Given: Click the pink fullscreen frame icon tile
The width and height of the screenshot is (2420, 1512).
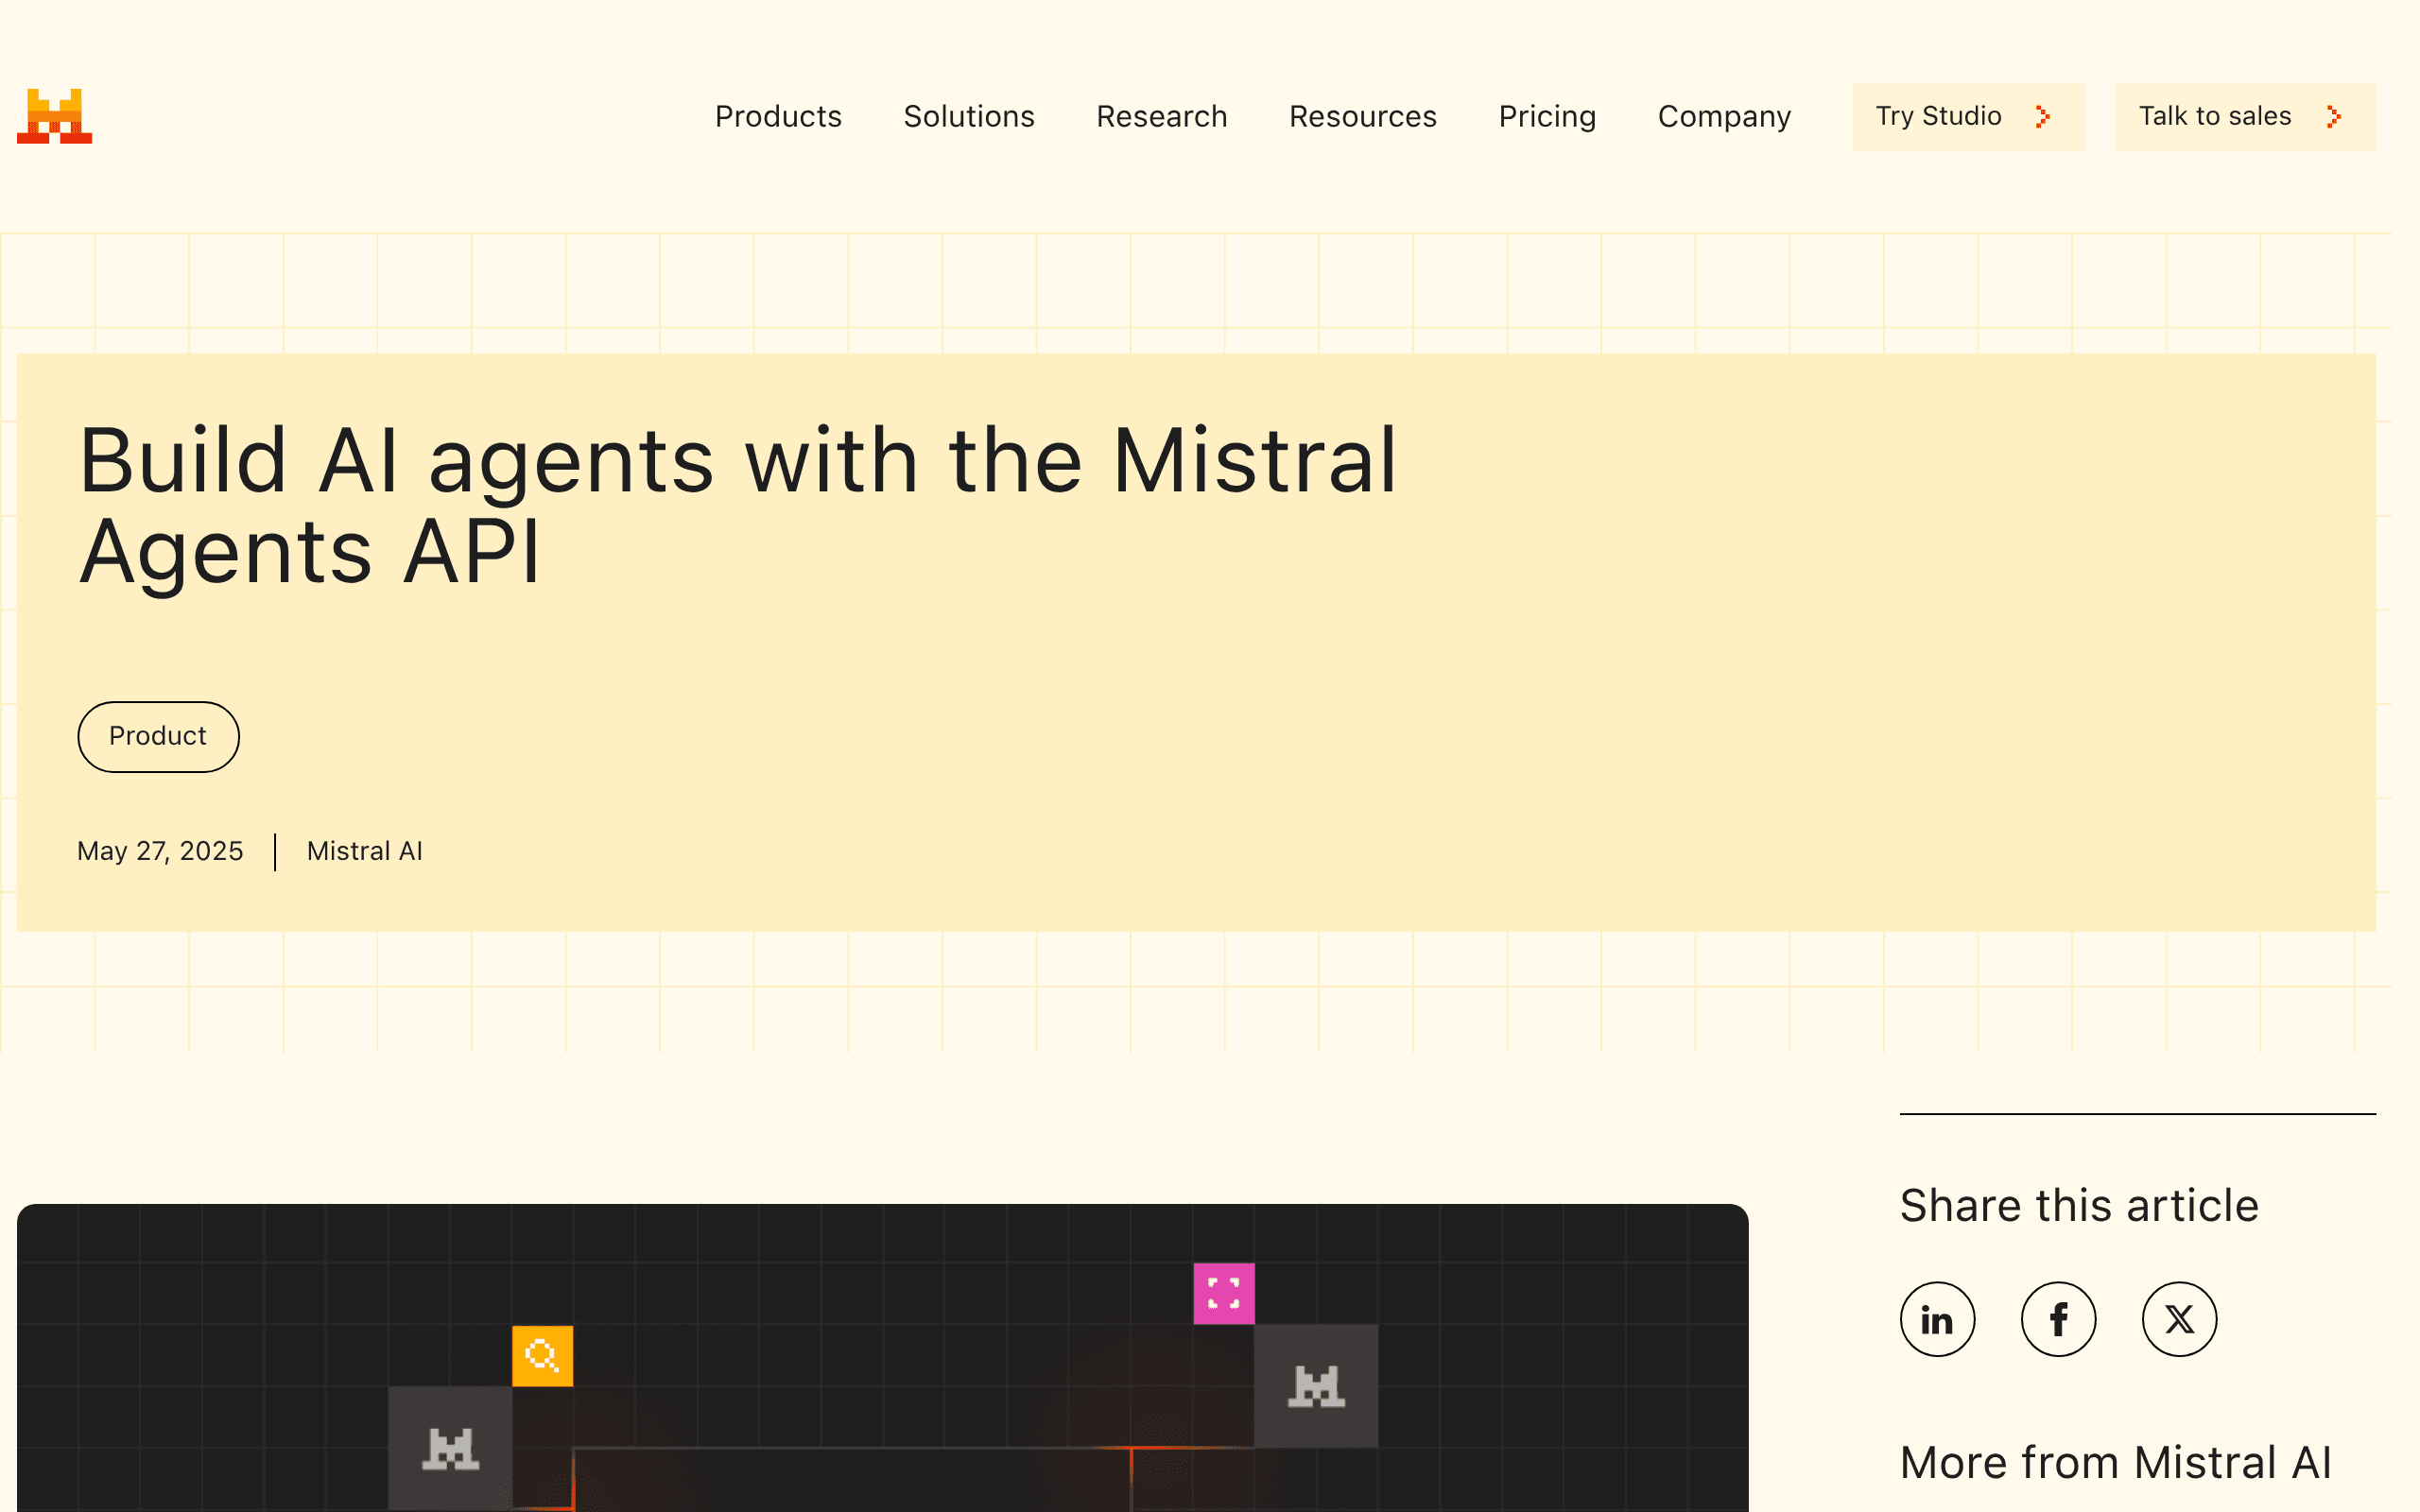Looking at the screenshot, I should [x=1224, y=1293].
